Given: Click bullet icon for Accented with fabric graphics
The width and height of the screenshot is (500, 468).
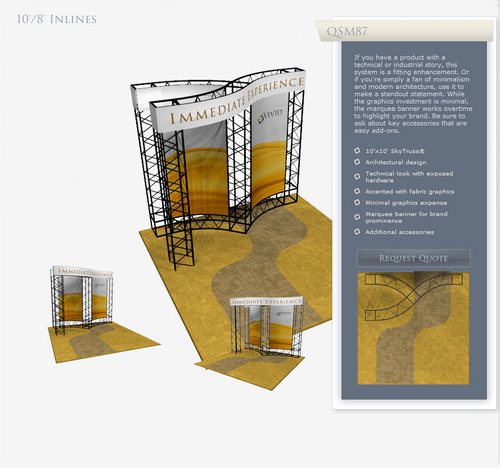Looking at the screenshot, I should click(x=357, y=191).
